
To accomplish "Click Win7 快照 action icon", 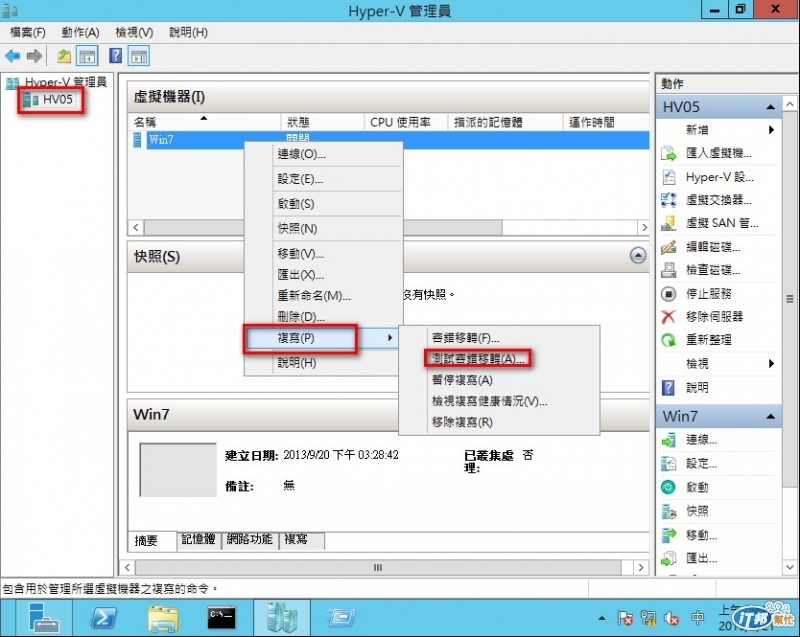I will pos(668,511).
